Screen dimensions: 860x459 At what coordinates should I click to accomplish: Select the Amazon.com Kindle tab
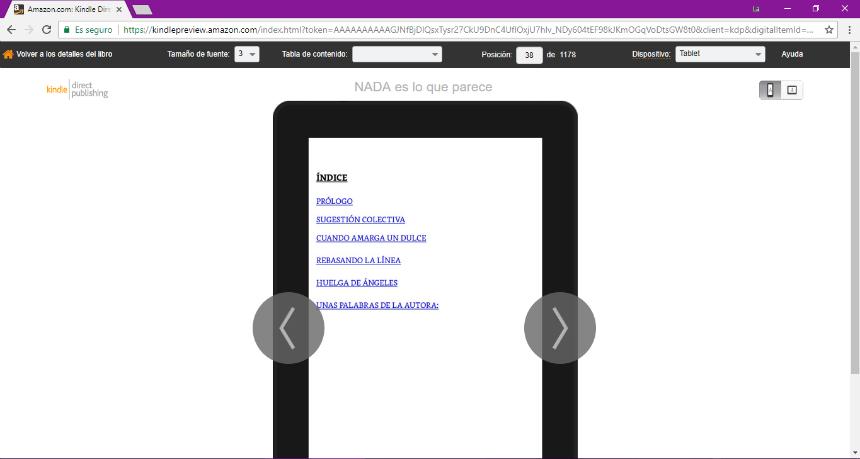69,9
